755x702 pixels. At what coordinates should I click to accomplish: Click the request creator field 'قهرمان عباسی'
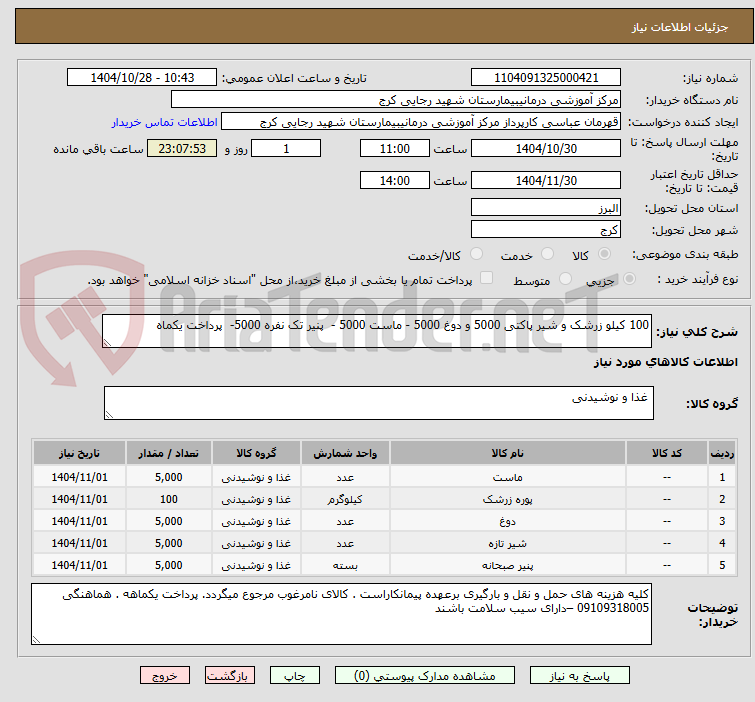point(420,122)
